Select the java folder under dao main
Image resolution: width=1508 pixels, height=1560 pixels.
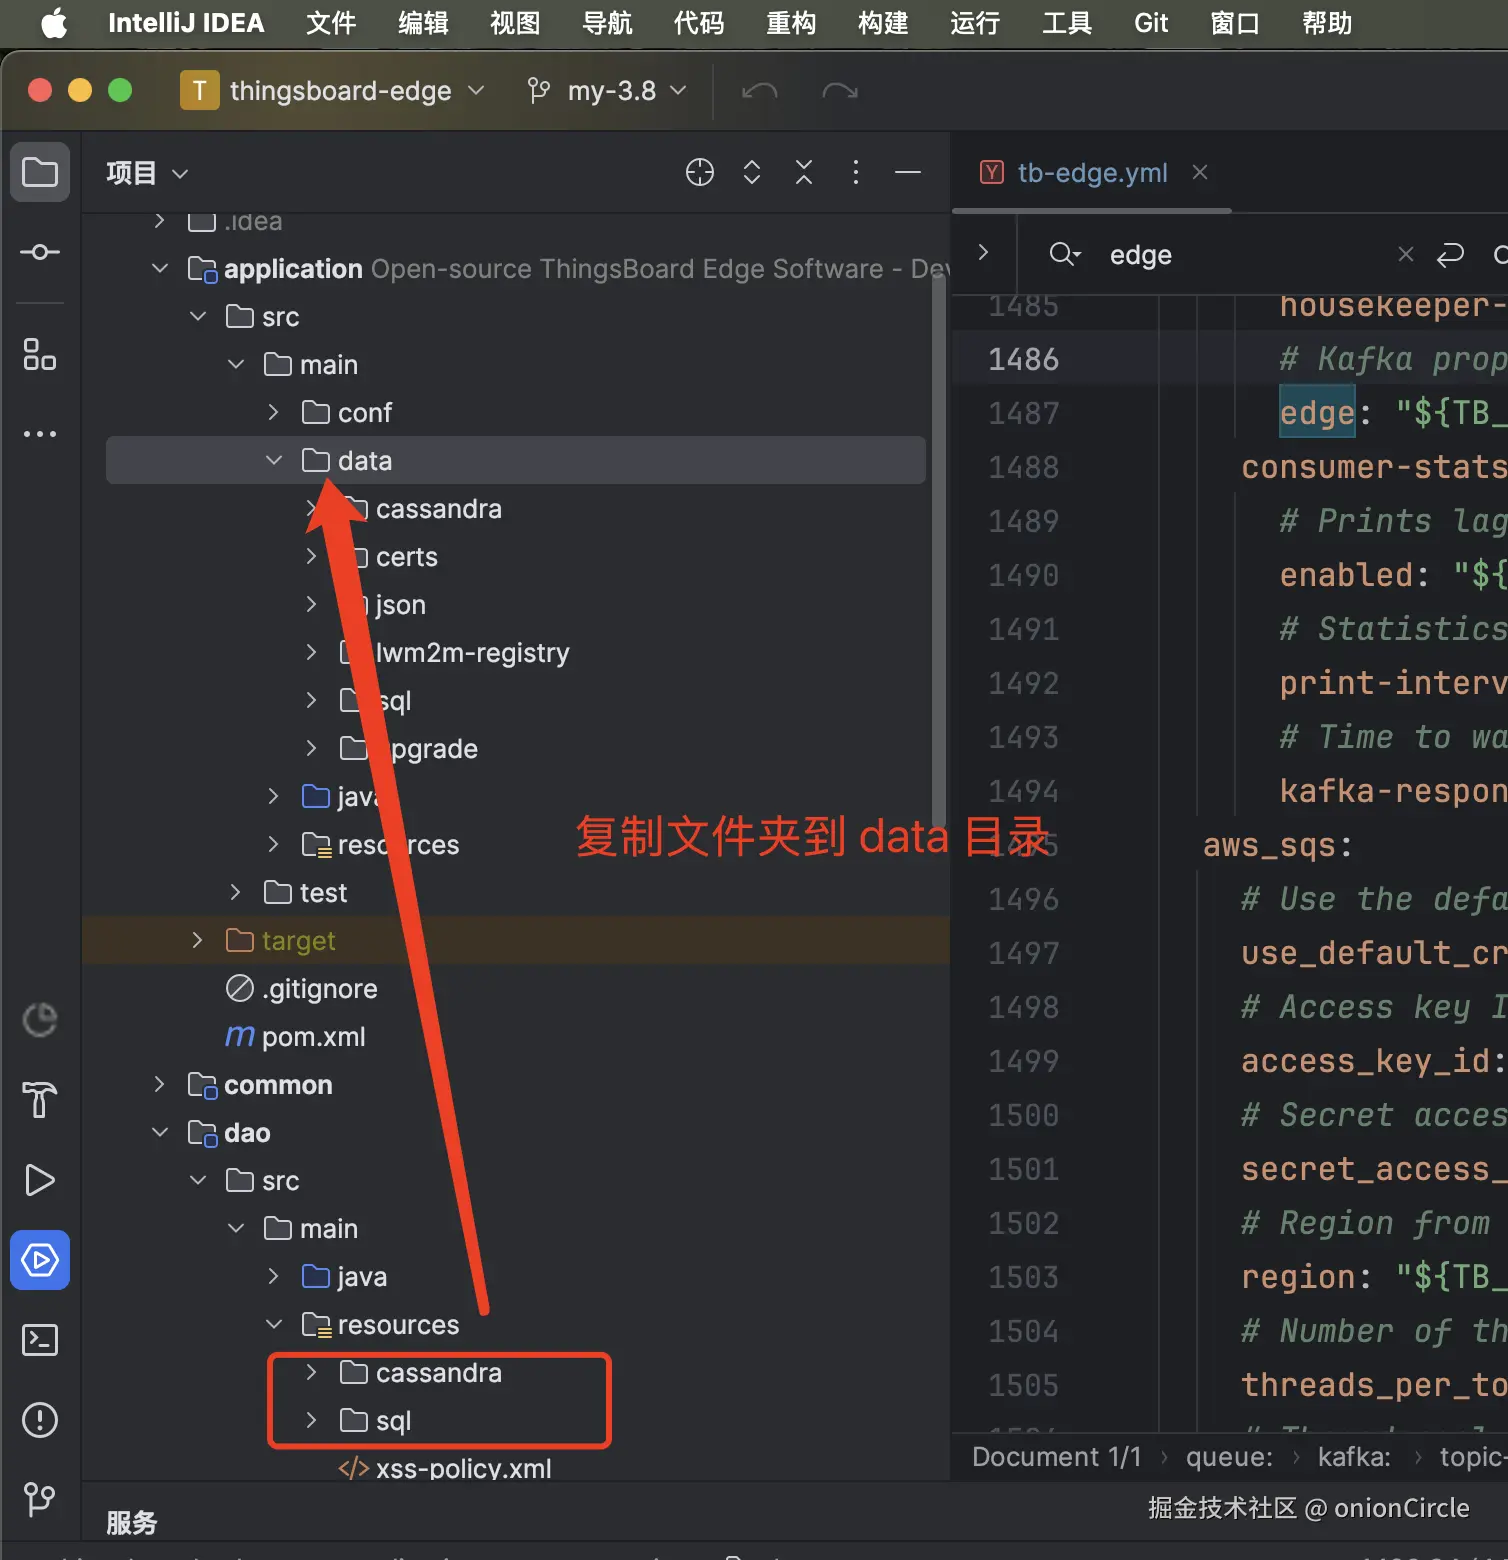(361, 1277)
